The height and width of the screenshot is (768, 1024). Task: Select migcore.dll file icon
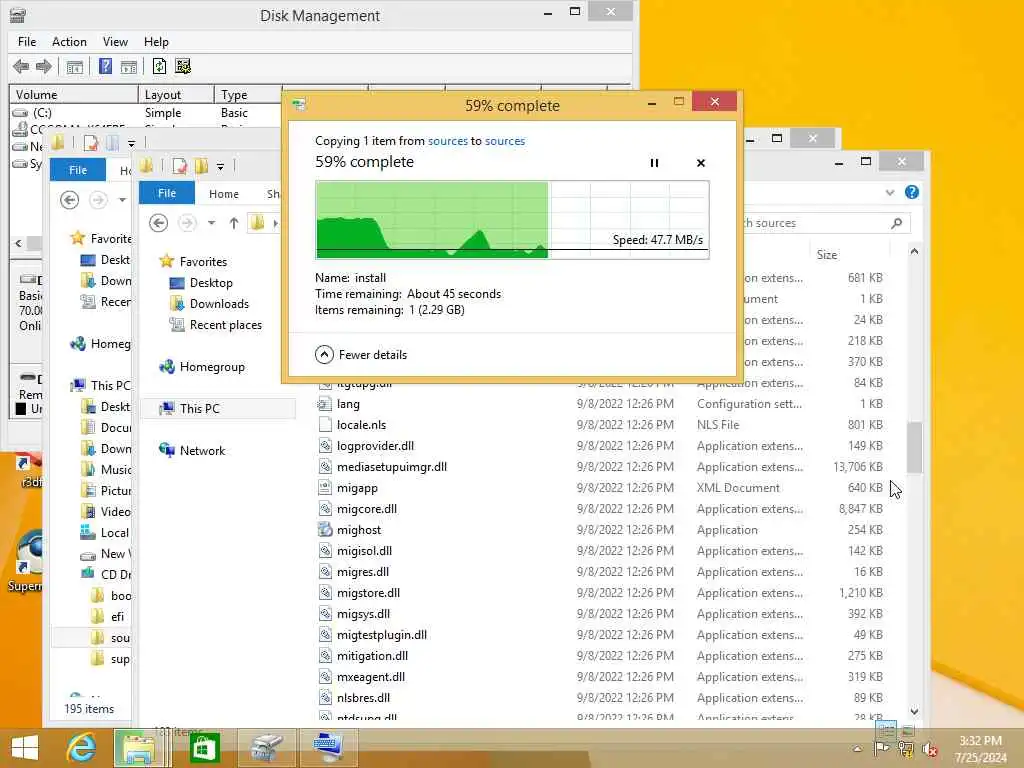tap(325, 509)
